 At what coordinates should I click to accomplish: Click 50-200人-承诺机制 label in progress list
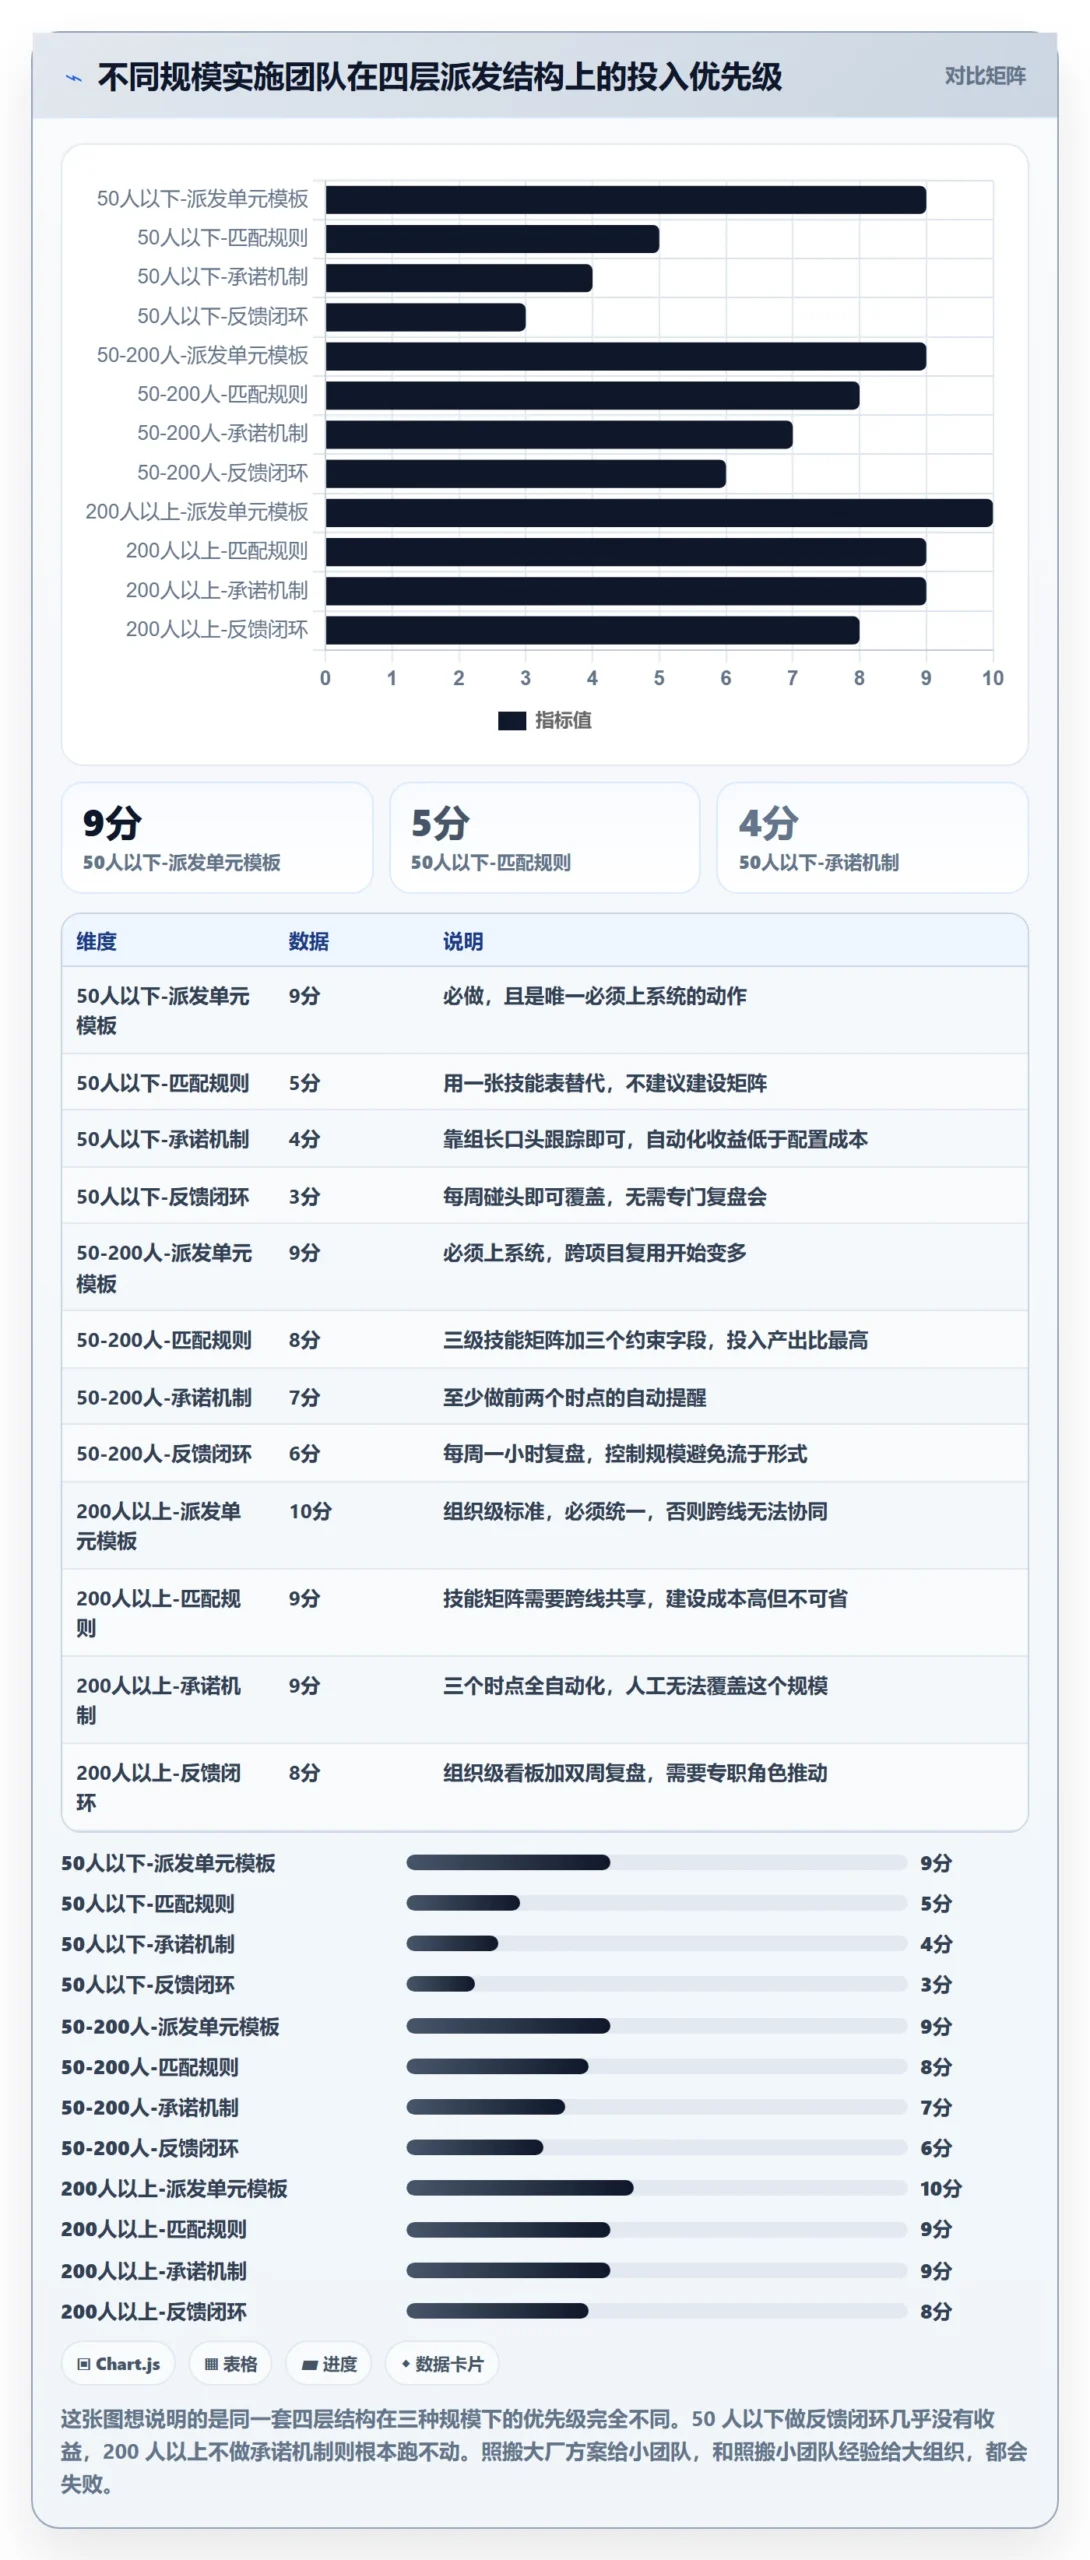click(x=150, y=2107)
